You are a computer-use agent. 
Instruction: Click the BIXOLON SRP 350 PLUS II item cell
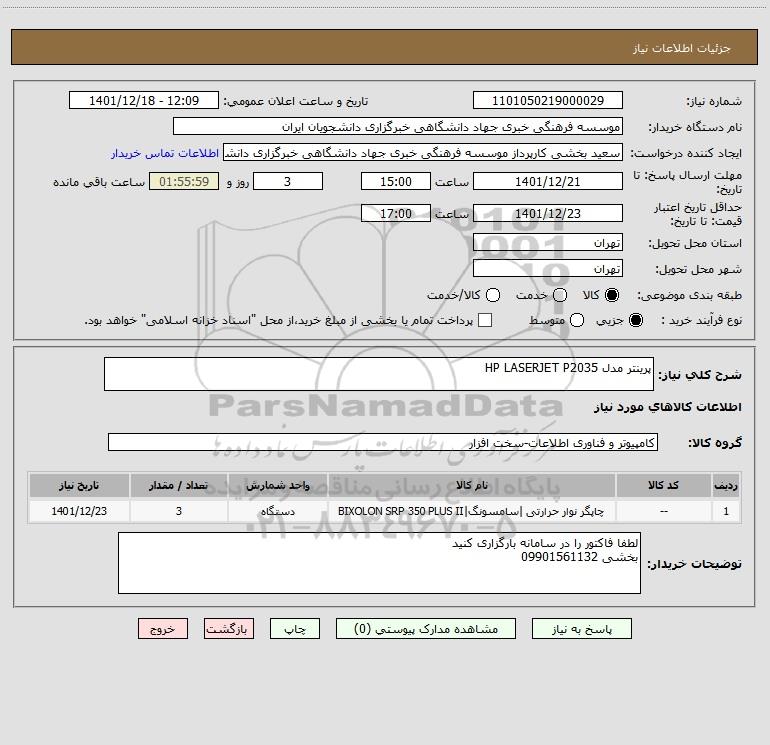tap(471, 511)
